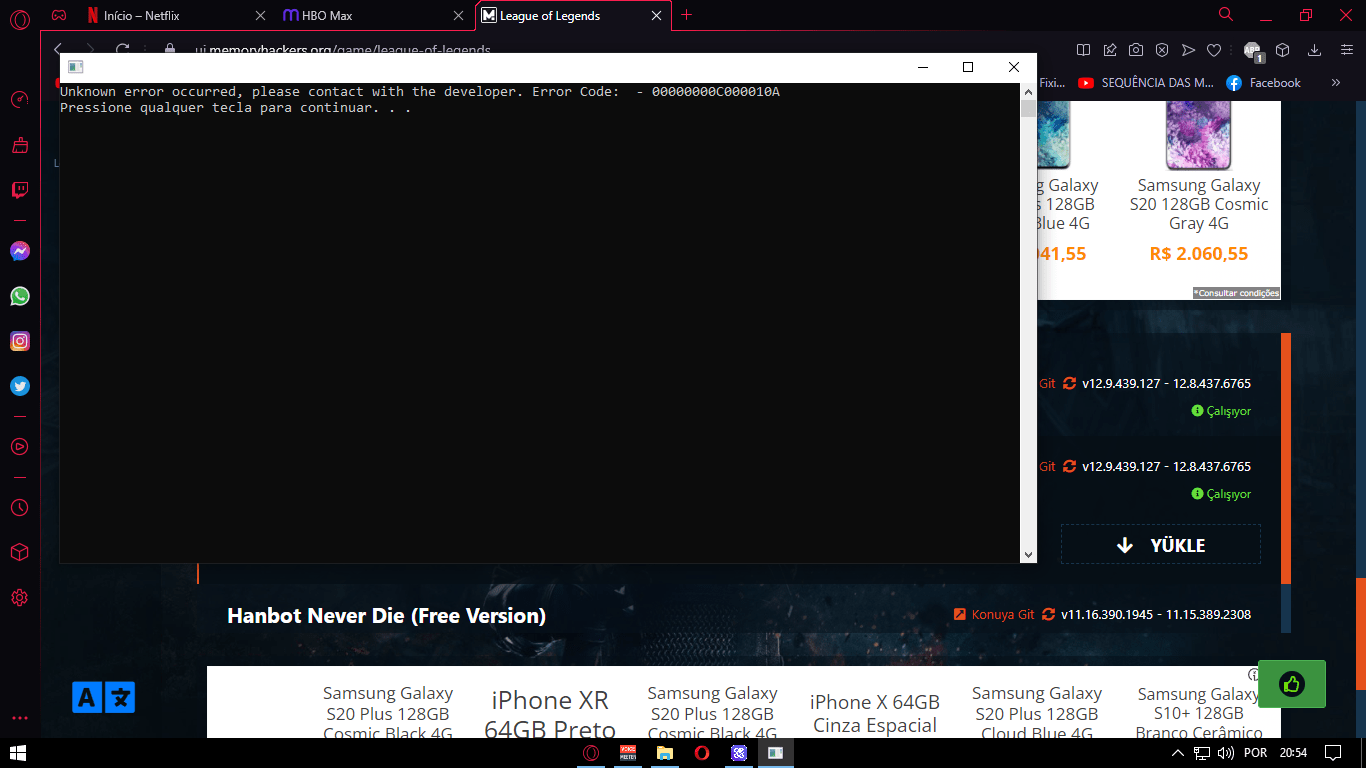Open History clock icon in sidebar

pyautogui.click(x=20, y=508)
